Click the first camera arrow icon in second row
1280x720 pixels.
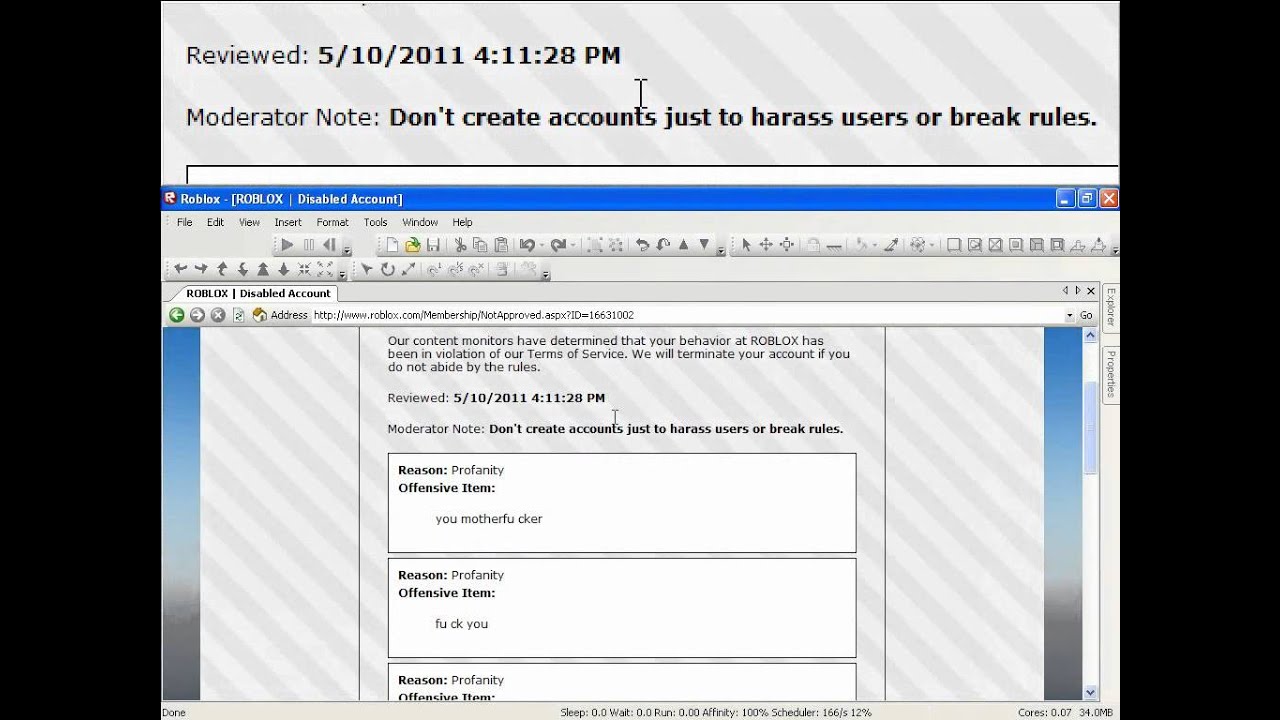pyautogui.click(x=180, y=269)
